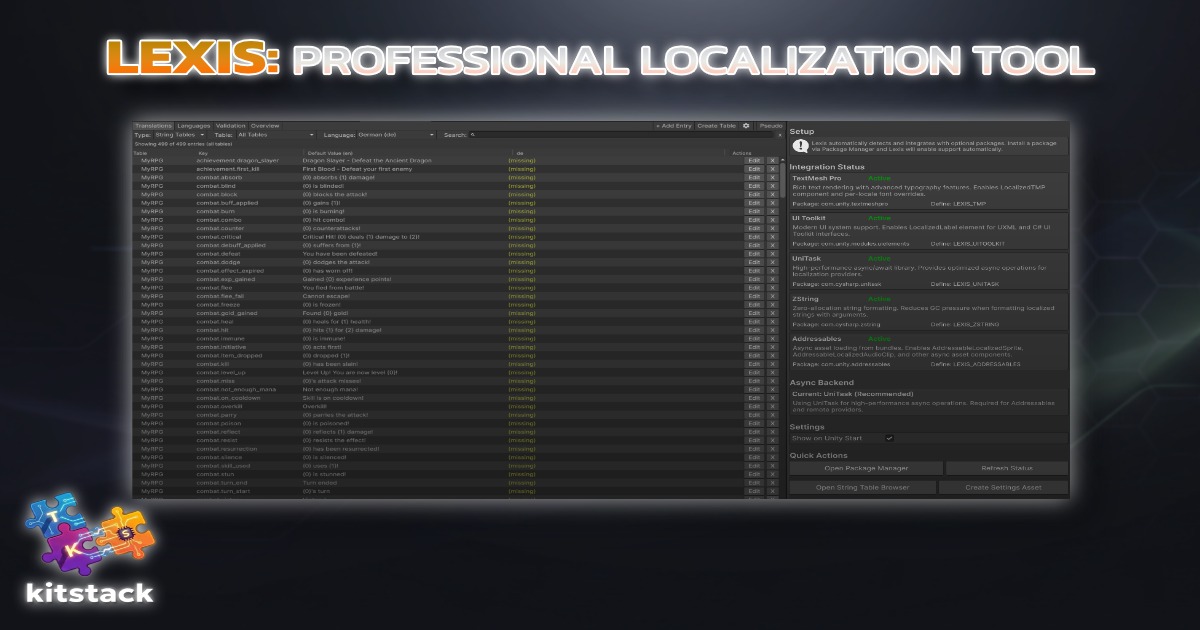The image size is (1200, 630).
Task: Delete combat.flee row with X
Action: click(x=773, y=288)
